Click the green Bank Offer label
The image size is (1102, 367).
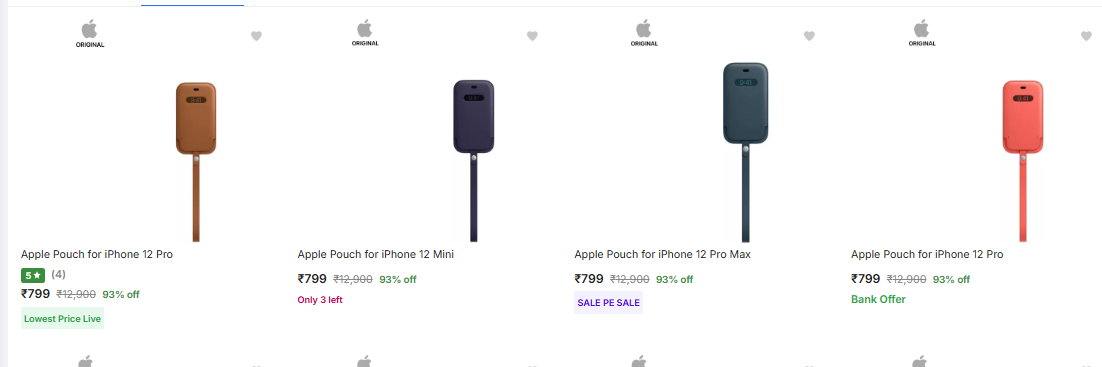pos(879,300)
